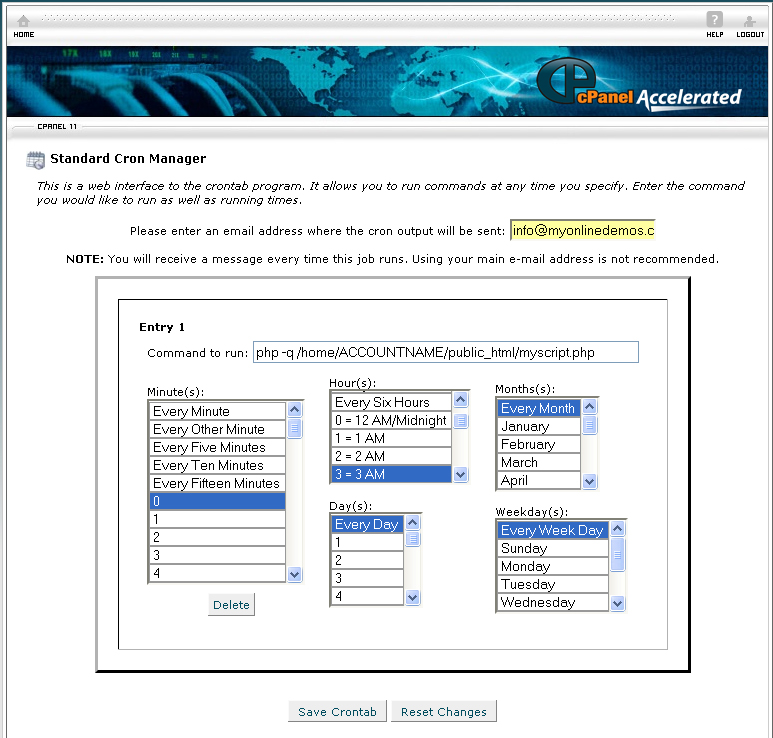The width and height of the screenshot is (773, 738).
Task: Click the Logout user icon
Action: pyautogui.click(x=749, y=21)
